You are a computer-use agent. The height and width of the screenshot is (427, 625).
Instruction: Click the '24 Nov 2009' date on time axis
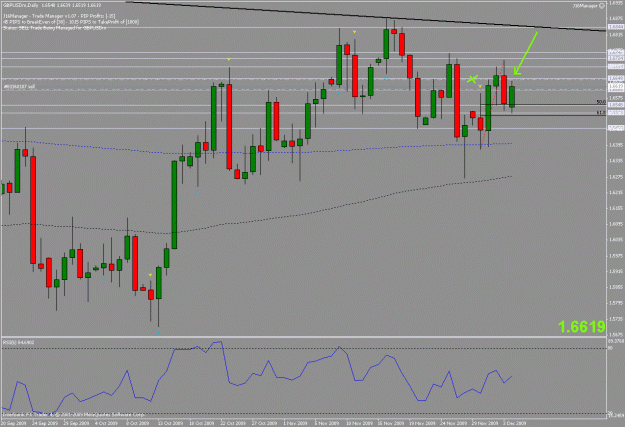pos(454,423)
